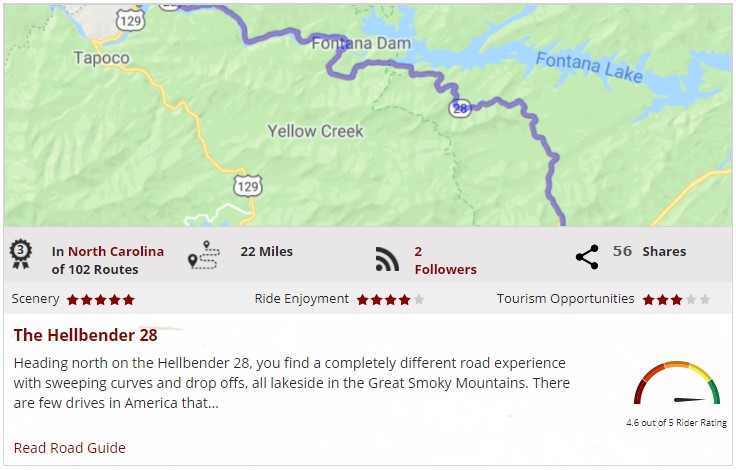Open the North Carolina link
The image size is (736, 470).
point(115,252)
